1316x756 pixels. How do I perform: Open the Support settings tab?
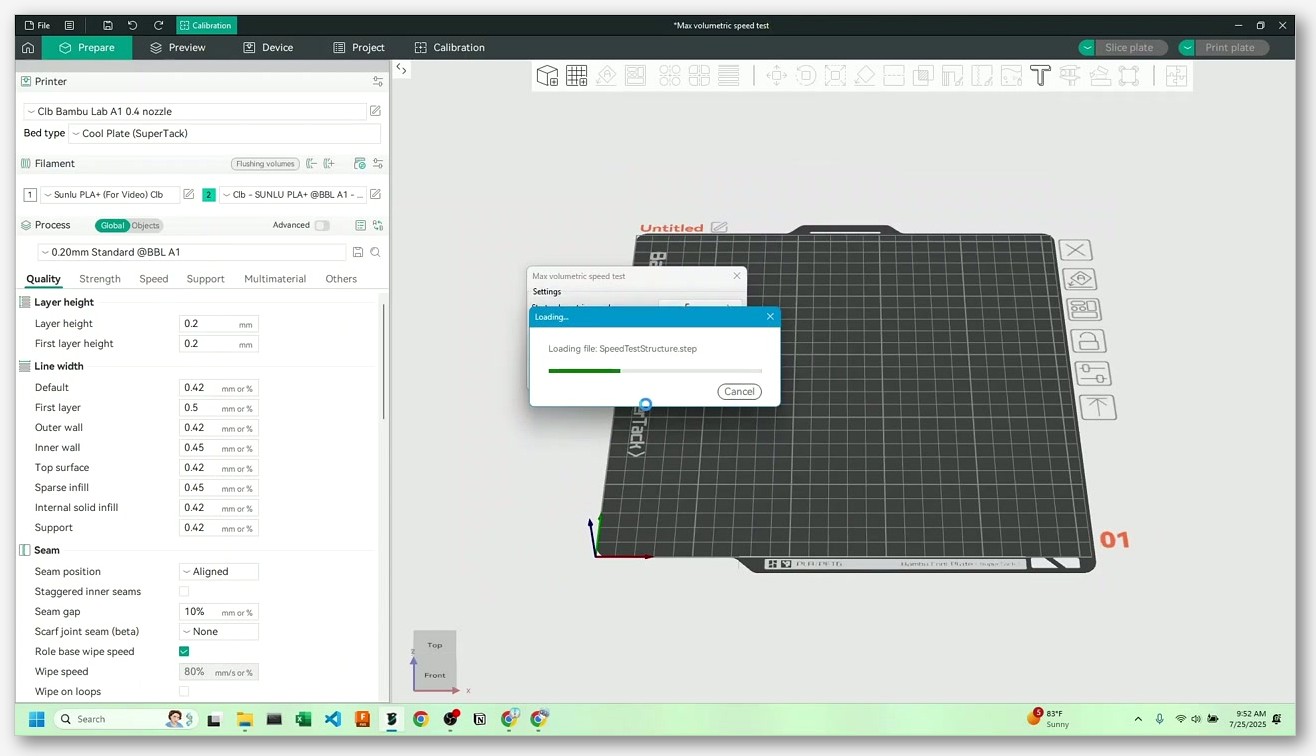tap(205, 279)
